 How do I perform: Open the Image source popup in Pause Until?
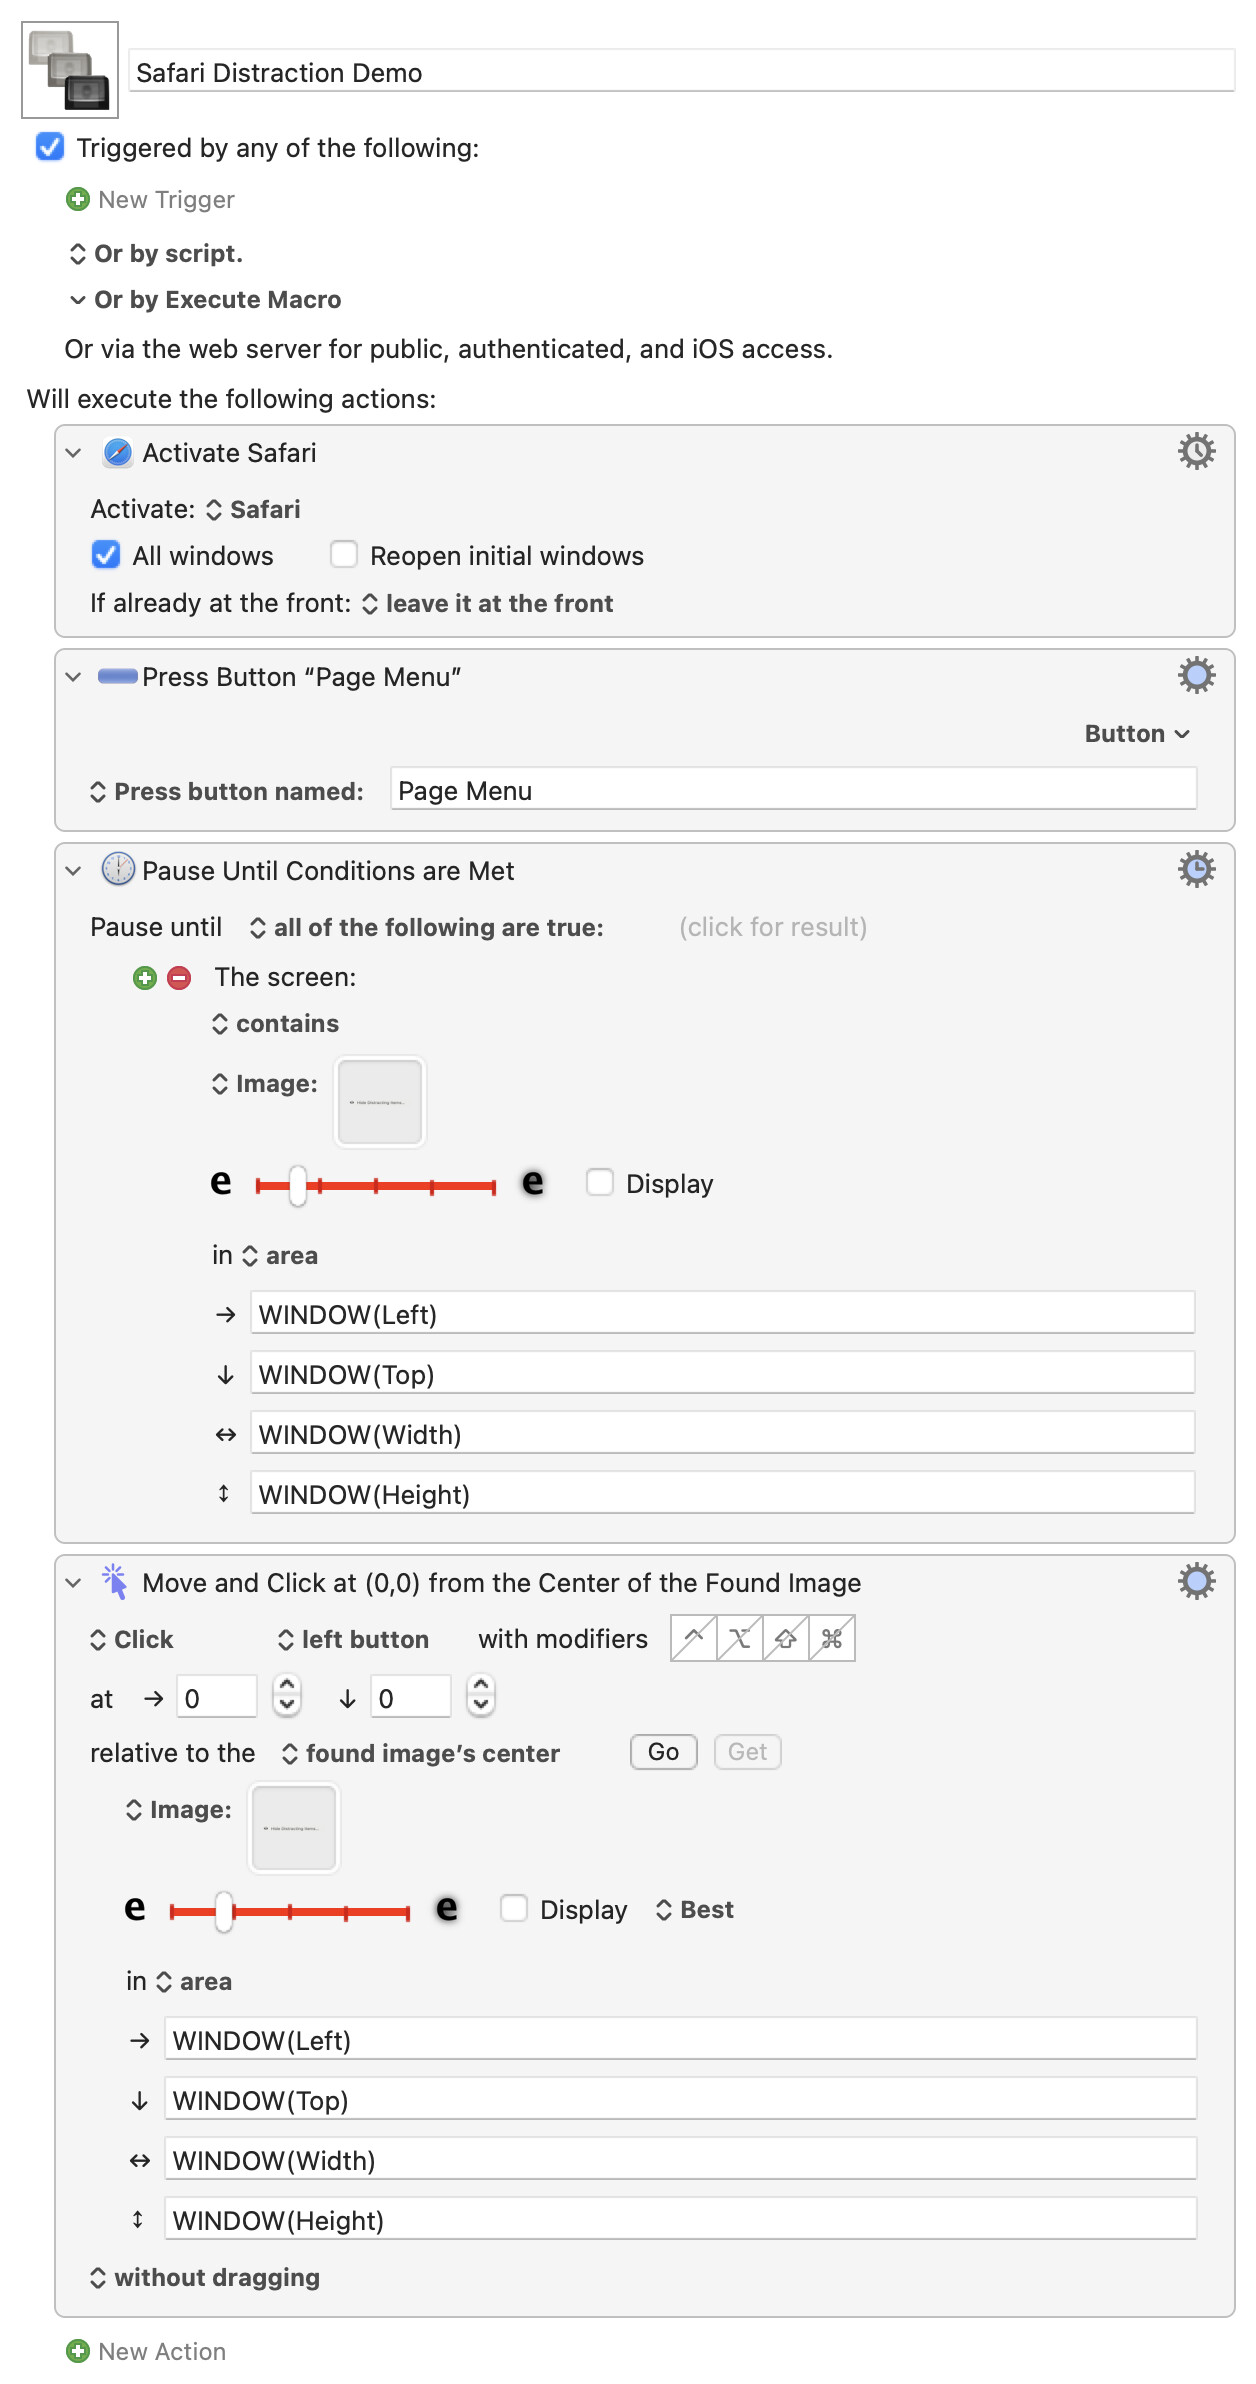[264, 1083]
